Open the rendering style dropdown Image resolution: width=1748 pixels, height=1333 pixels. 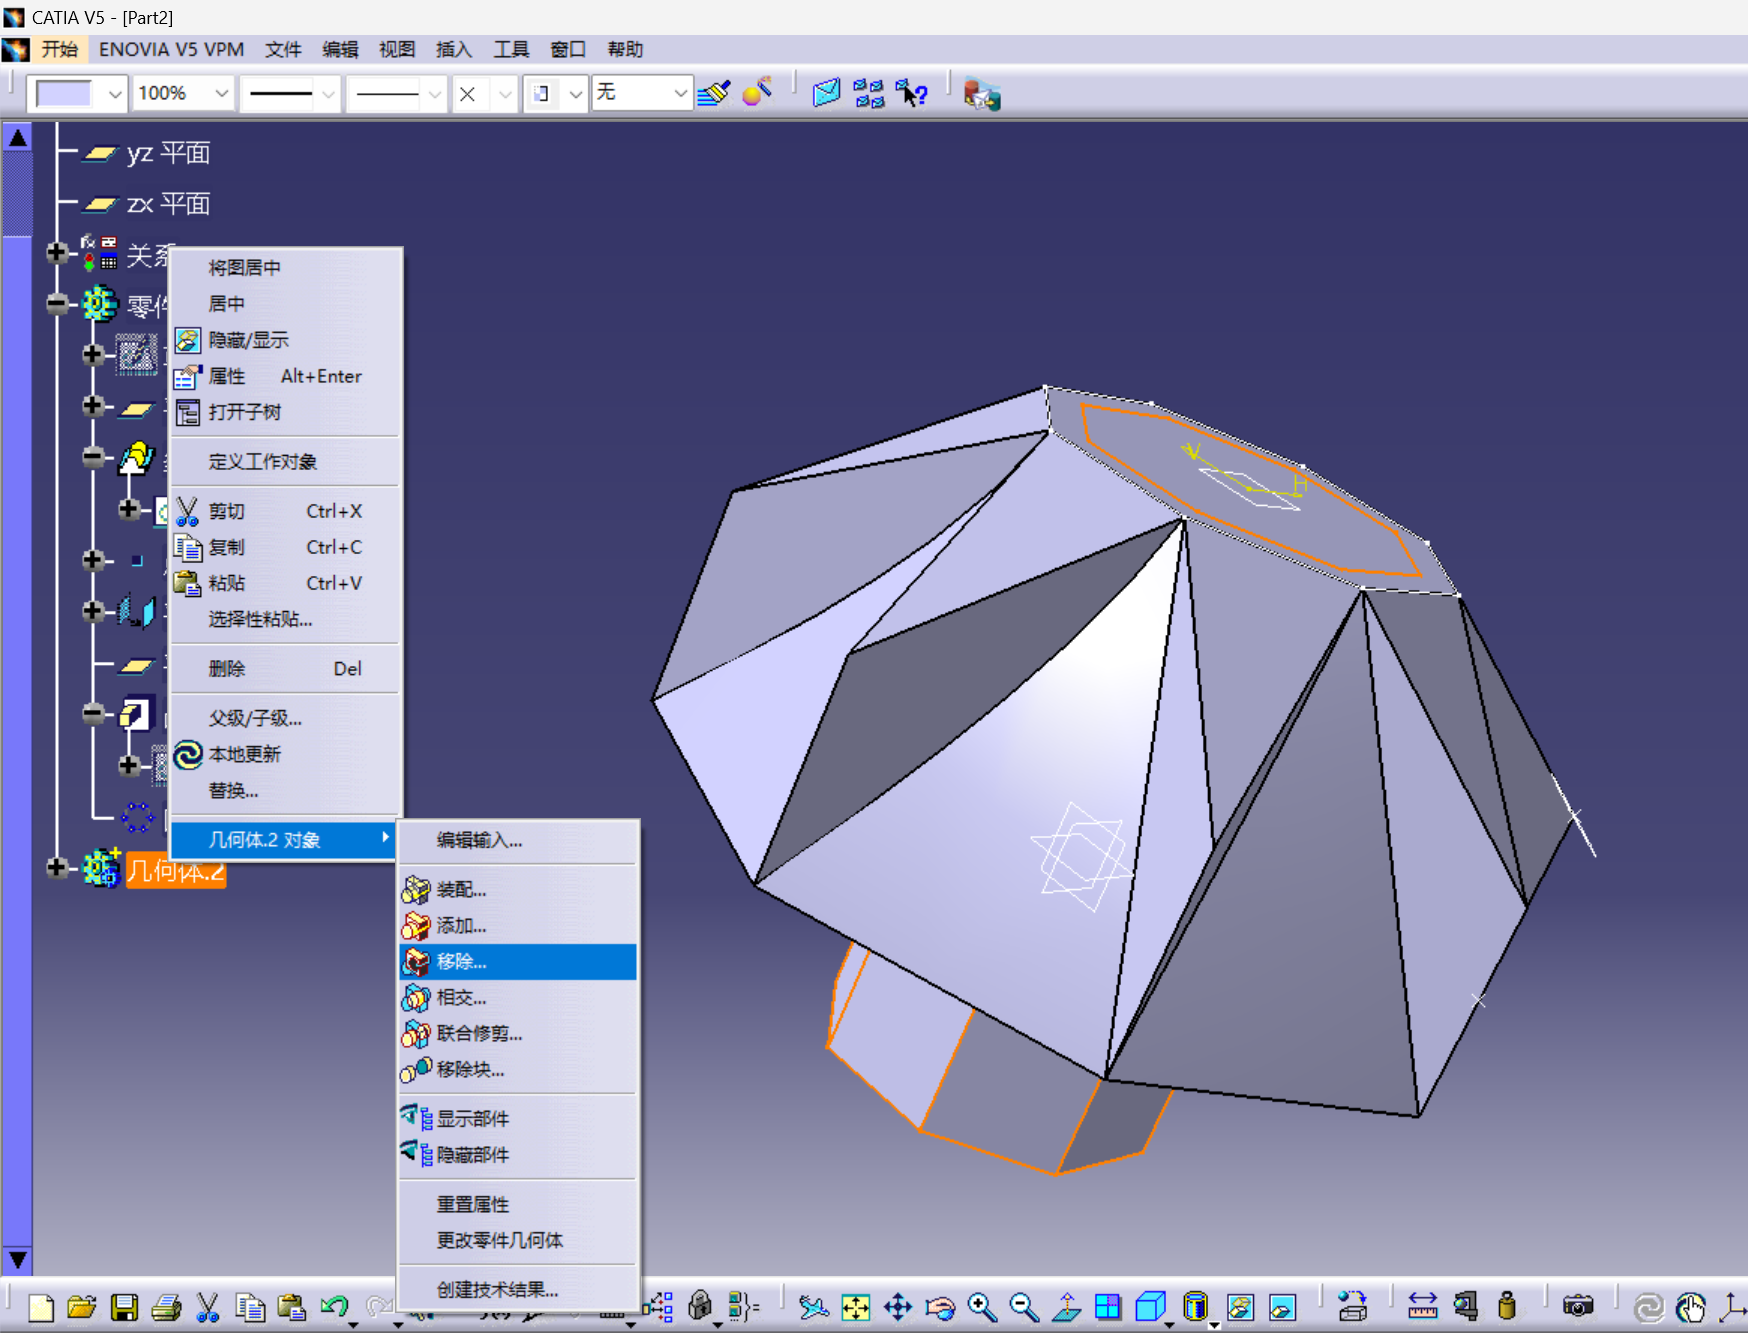point(575,94)
